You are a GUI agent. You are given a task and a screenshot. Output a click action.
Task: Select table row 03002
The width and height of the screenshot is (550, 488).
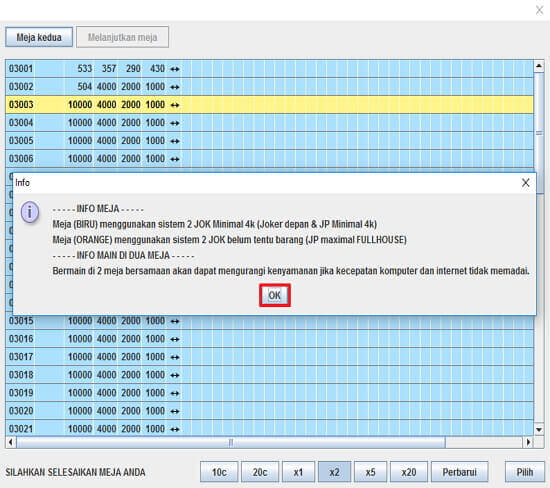[x=269, y=86]
